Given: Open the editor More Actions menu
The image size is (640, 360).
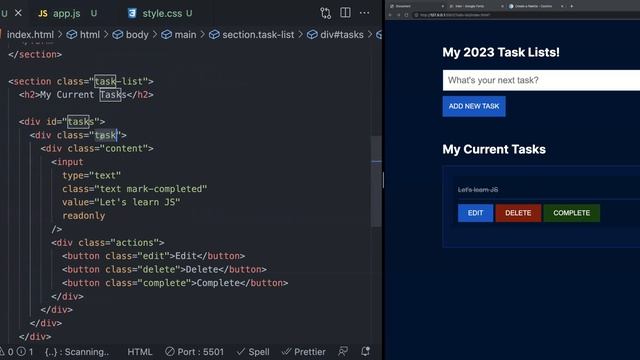Looking at the screenshot, I should click(x=364, y=13).
